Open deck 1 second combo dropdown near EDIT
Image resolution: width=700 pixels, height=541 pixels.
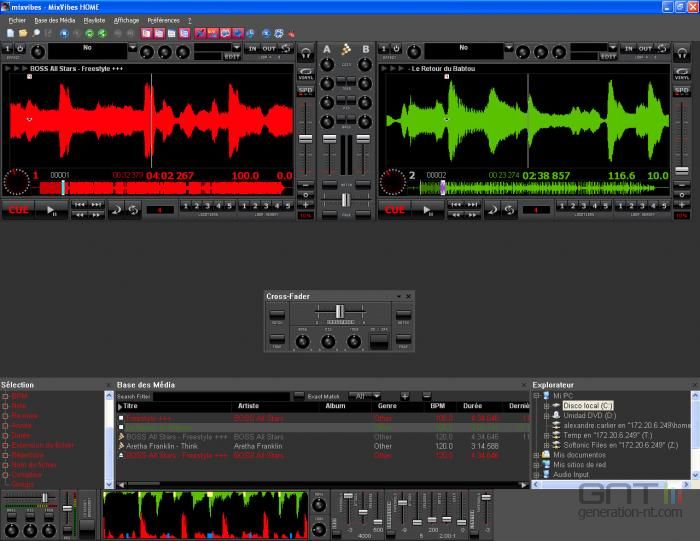[237, 47]
